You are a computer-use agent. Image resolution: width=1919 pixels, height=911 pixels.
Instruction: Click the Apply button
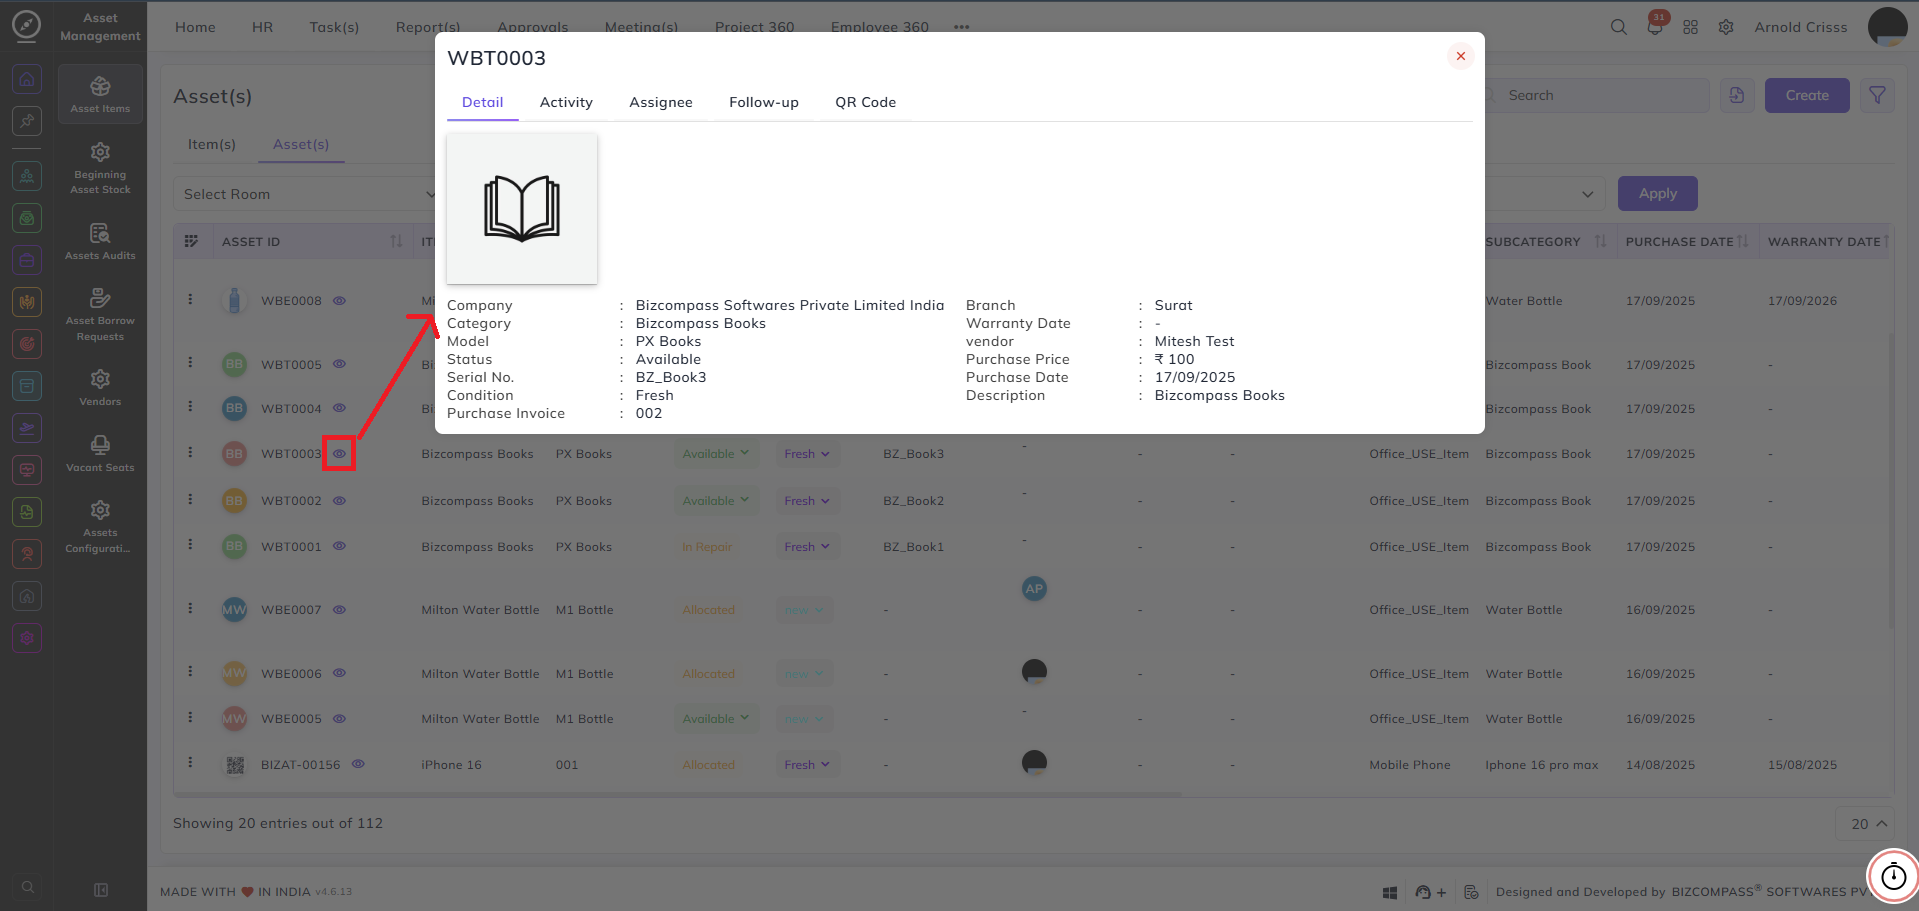(1658, 194)
